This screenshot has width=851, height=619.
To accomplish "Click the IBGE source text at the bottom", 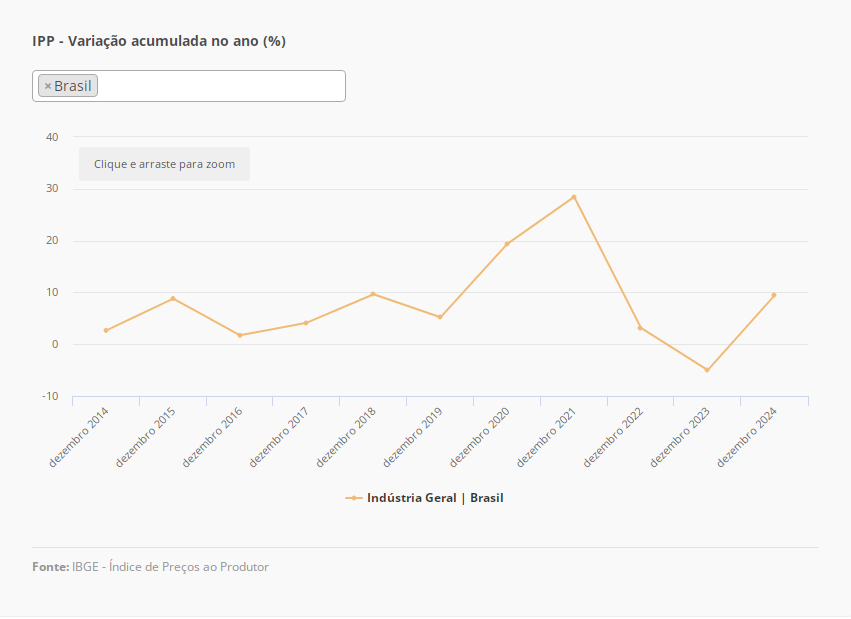I will click(170, 567).
